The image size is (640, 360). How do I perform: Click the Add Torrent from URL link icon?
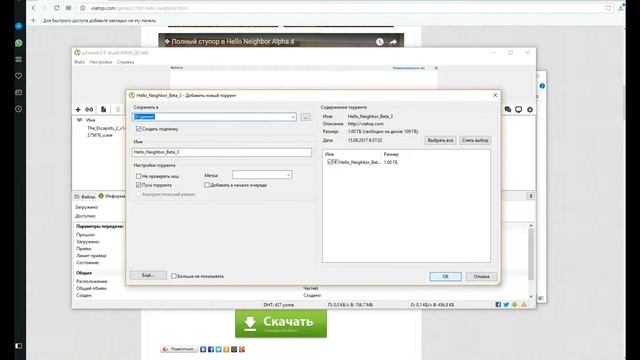coord(89,109)
